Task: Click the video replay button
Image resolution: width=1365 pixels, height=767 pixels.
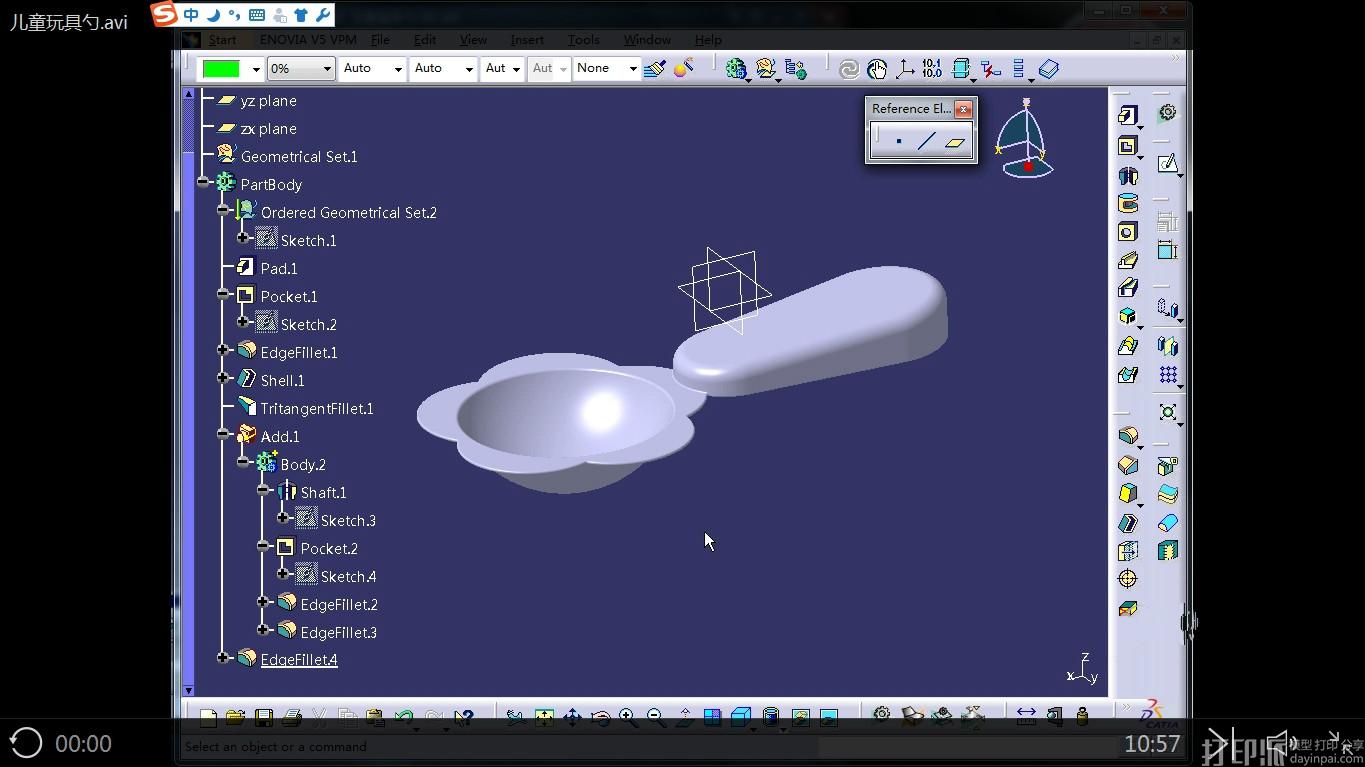Action: pos(26,743)
